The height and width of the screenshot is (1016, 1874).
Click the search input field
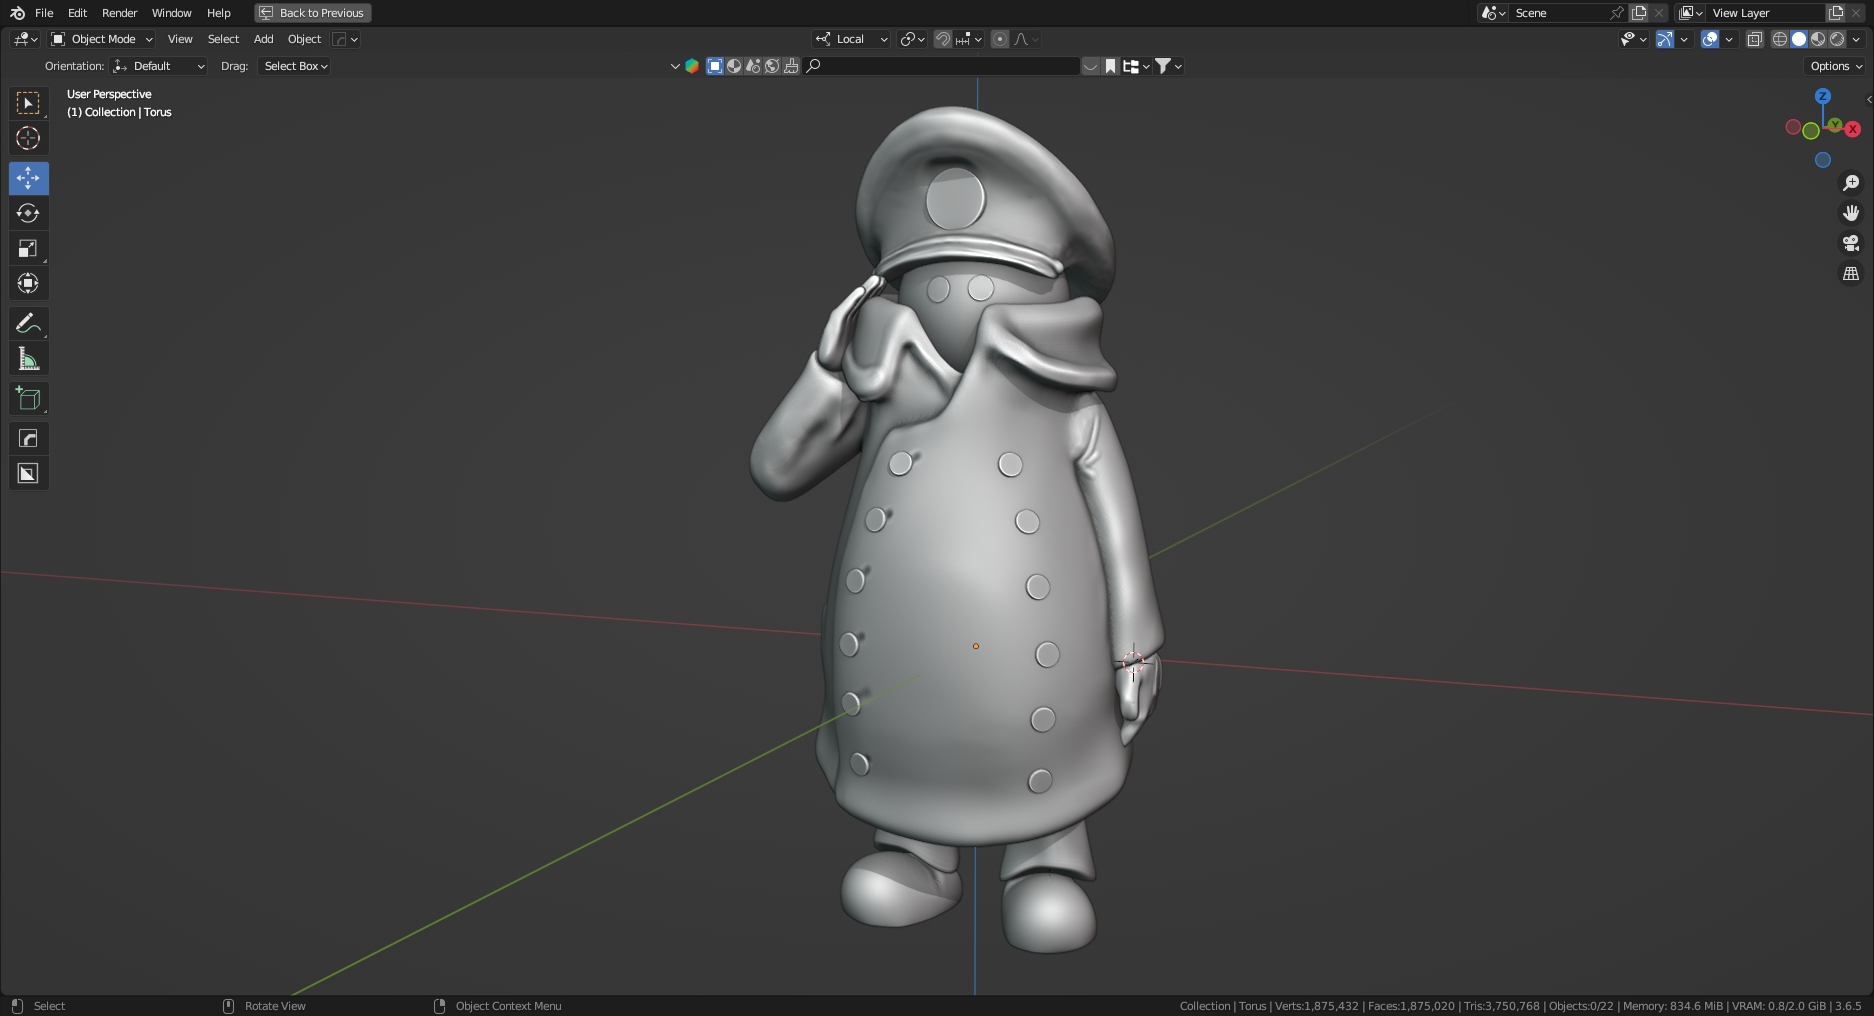coord(942,66)
